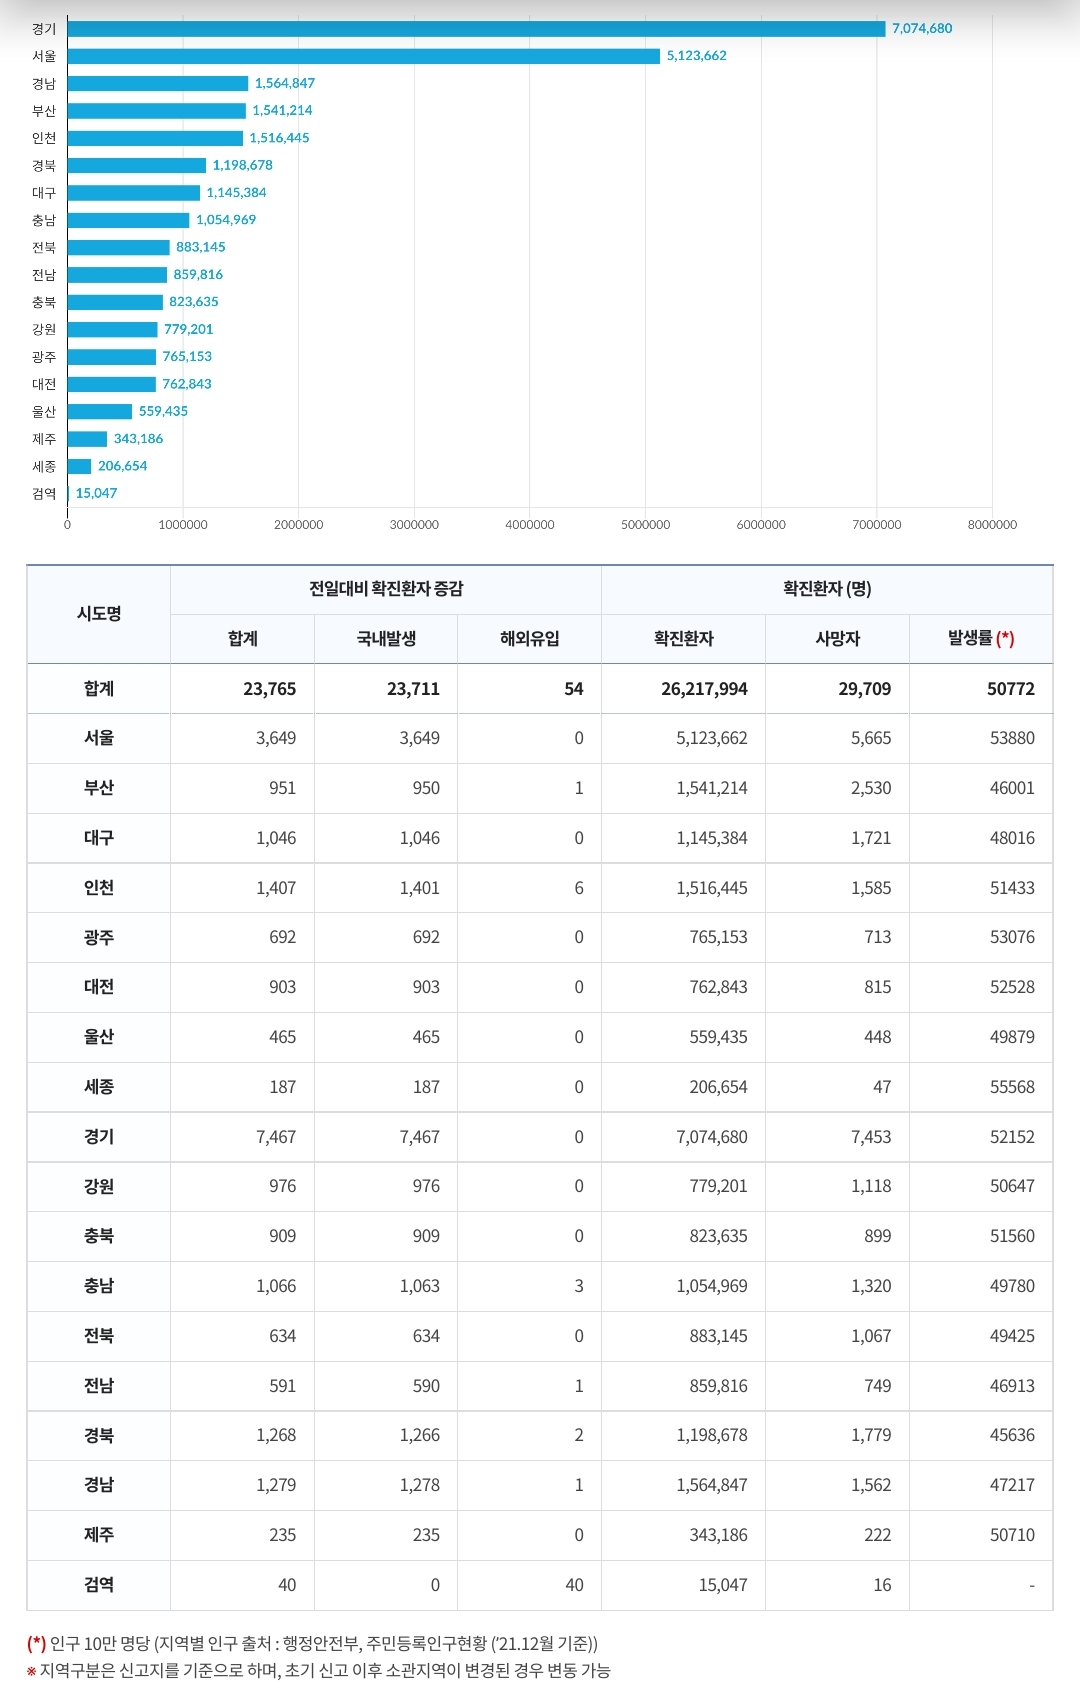Click the 부산 row name in table
The image size is (1080, 1687).
[99, 788]
